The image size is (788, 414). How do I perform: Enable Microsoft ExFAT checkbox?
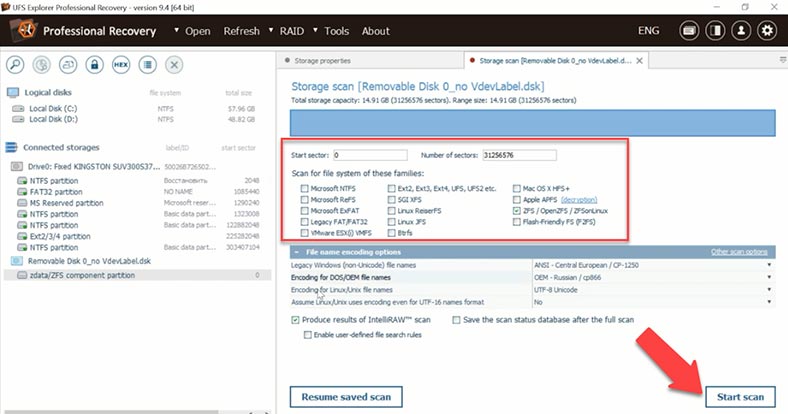coord(304,211)
